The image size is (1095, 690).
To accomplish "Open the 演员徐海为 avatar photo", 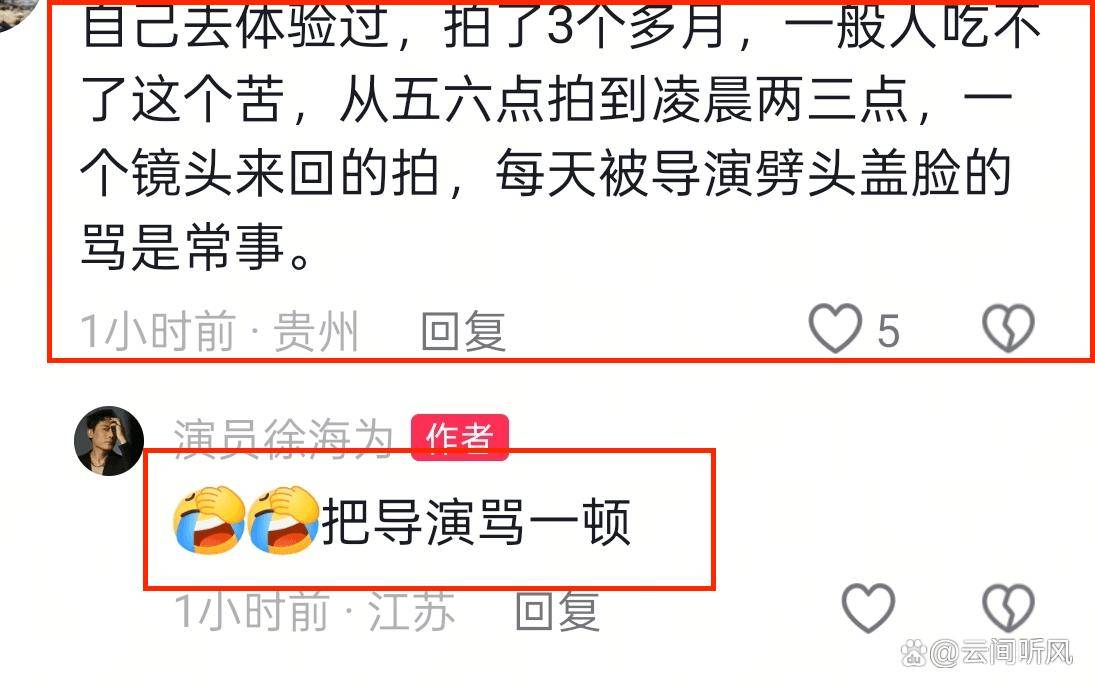I will 109,441.
